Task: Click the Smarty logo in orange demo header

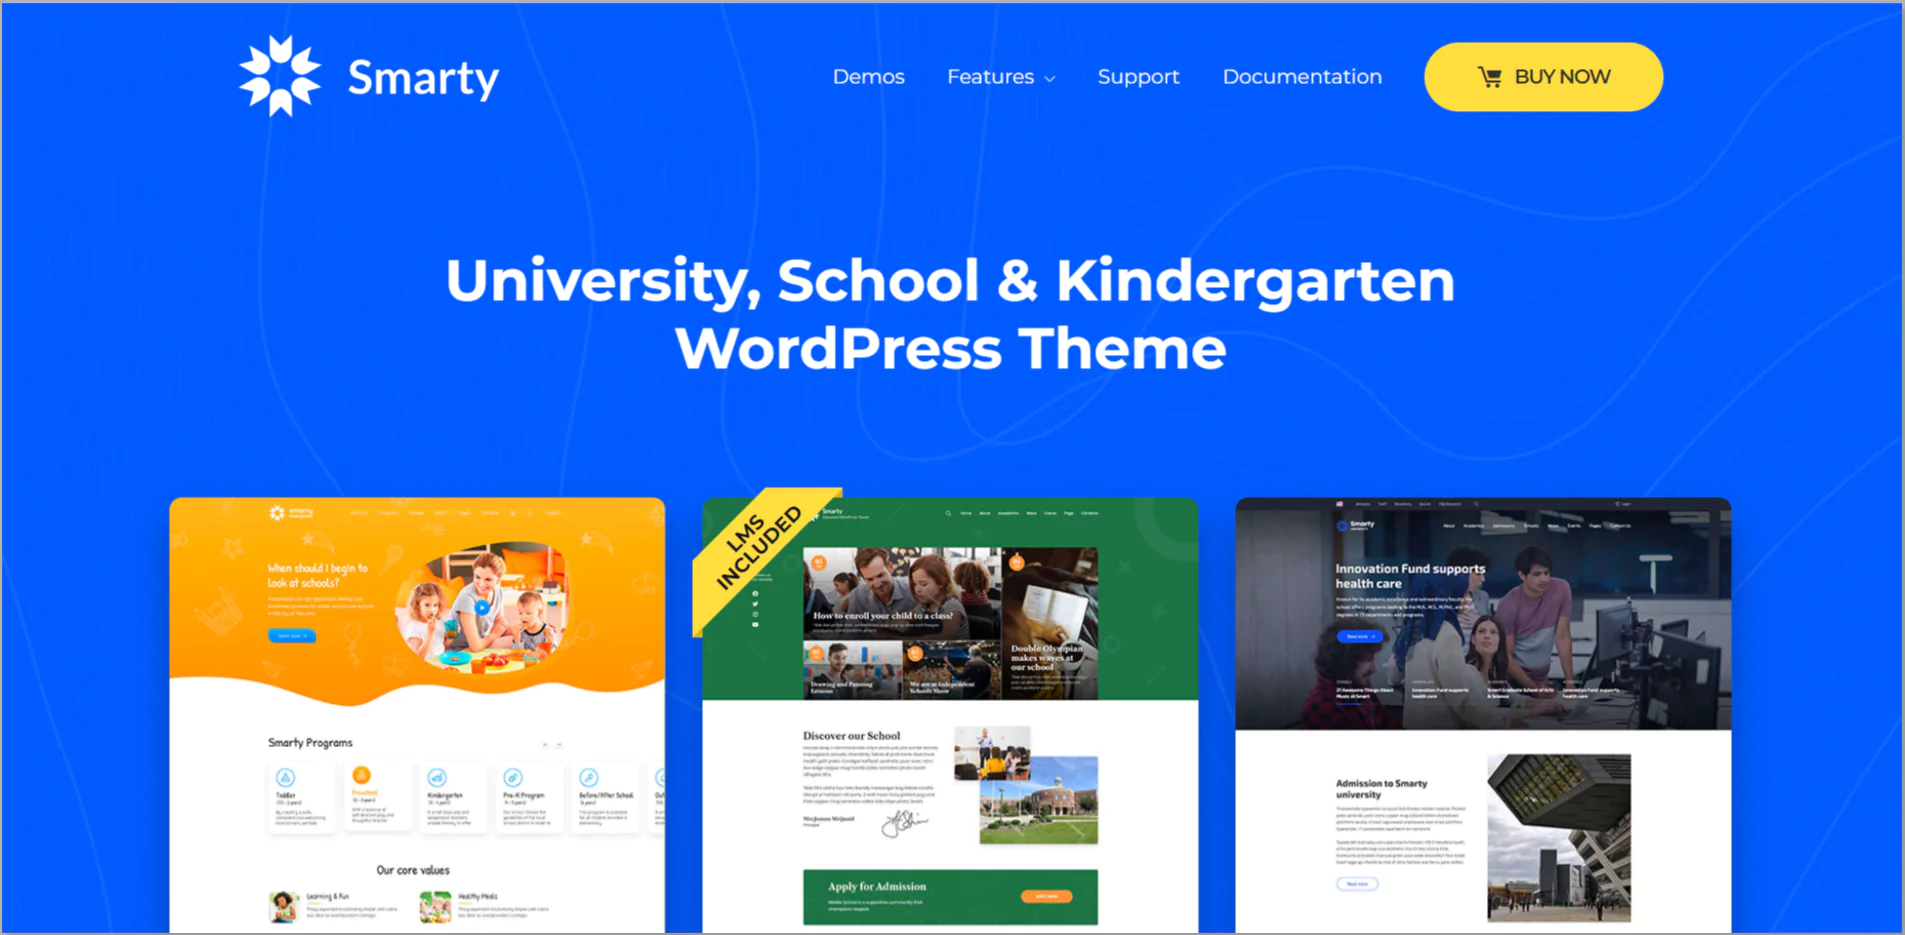Action: click(290, 513)
